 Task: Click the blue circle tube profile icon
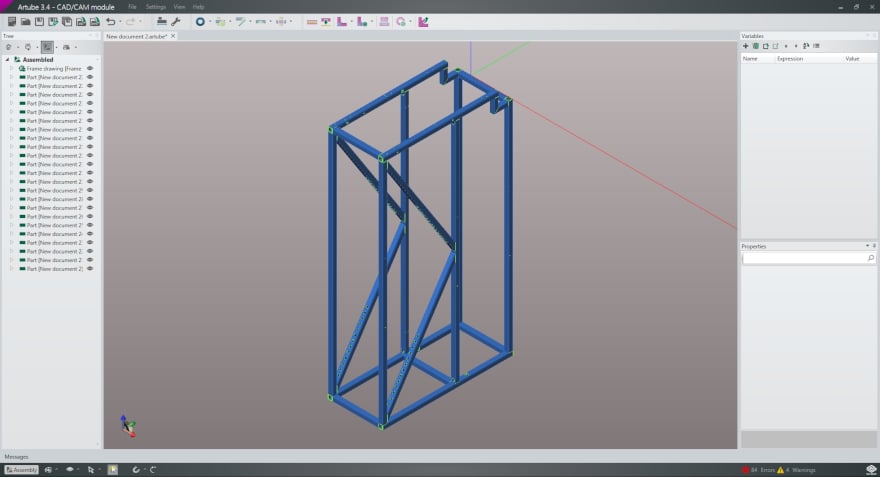200,21
